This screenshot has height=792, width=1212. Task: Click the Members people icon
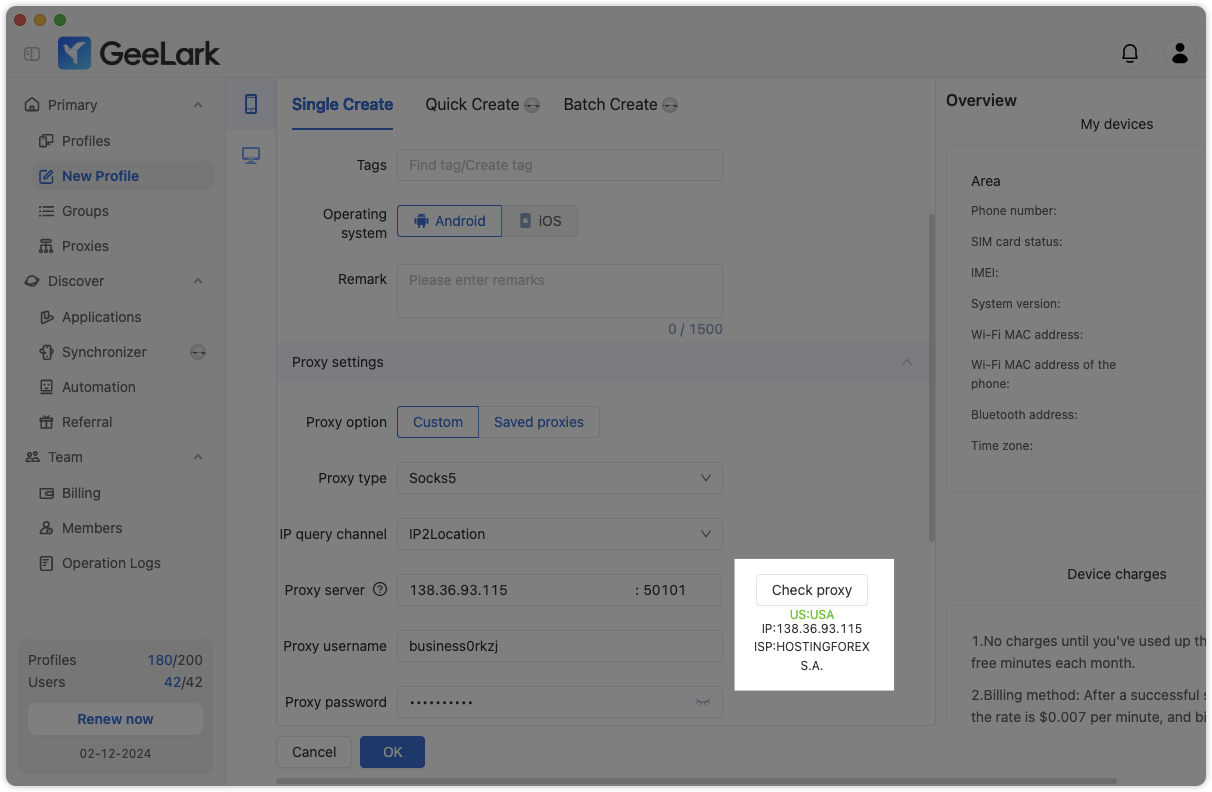(x=46, y=528)
